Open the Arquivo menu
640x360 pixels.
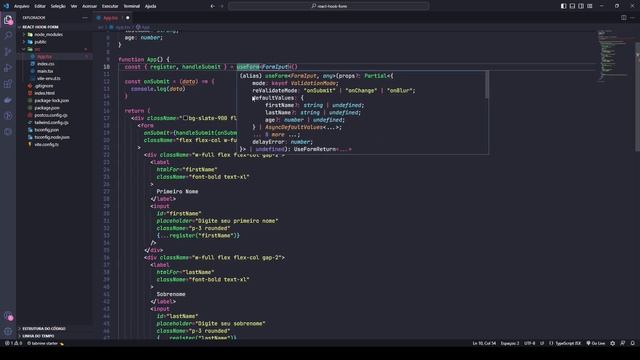pos(22,6)
